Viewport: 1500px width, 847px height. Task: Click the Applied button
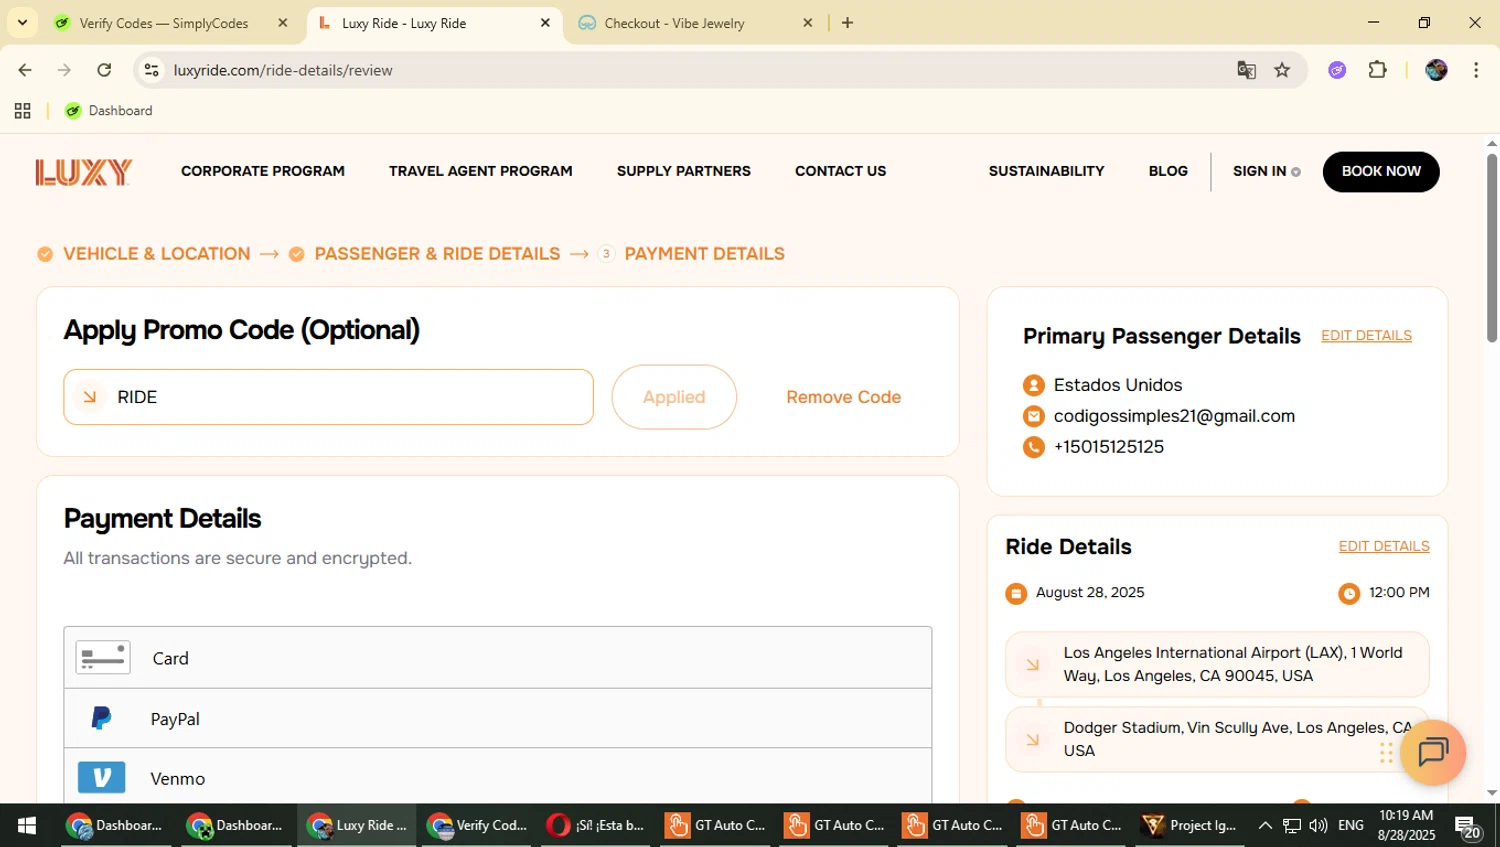(674, 397)
